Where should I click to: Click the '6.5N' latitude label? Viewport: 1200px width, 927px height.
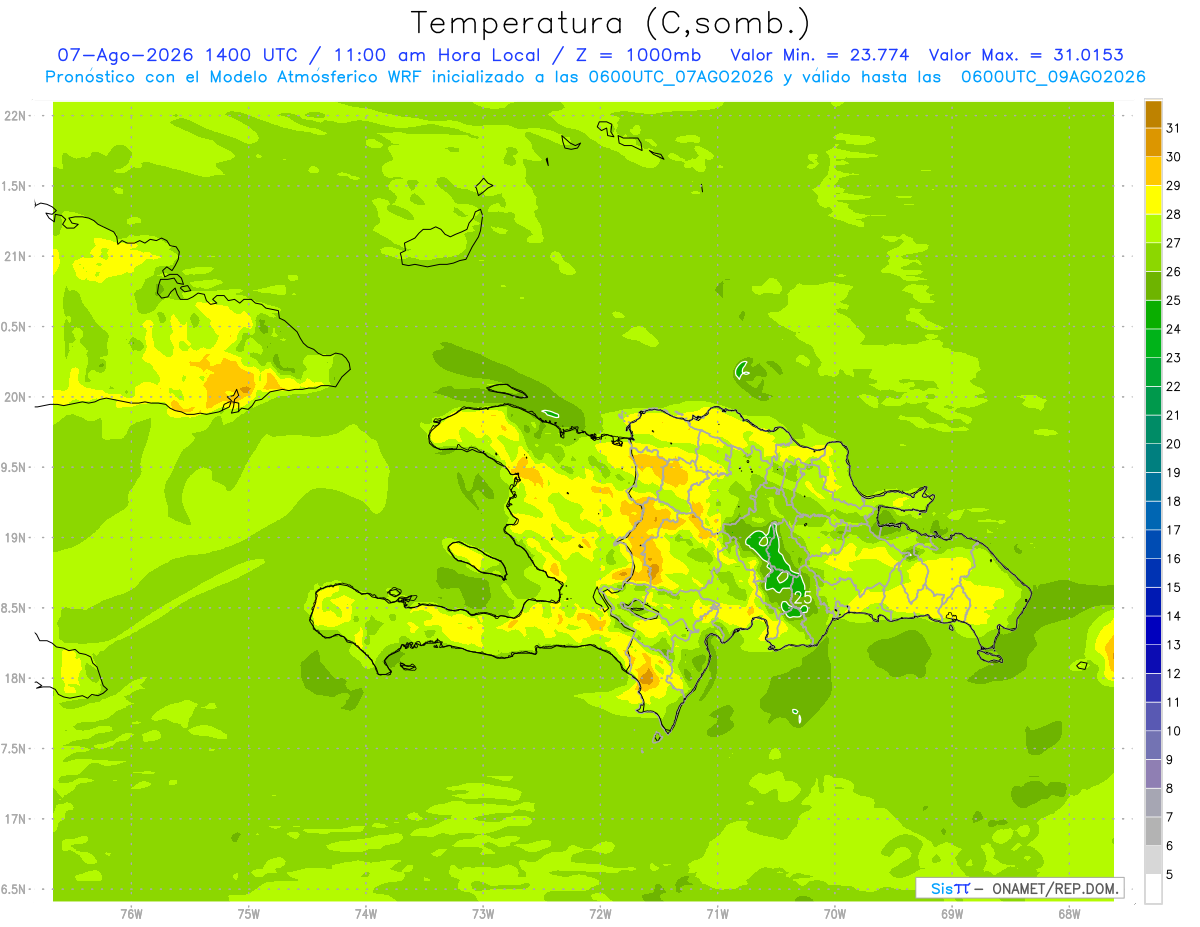[15, 889]
